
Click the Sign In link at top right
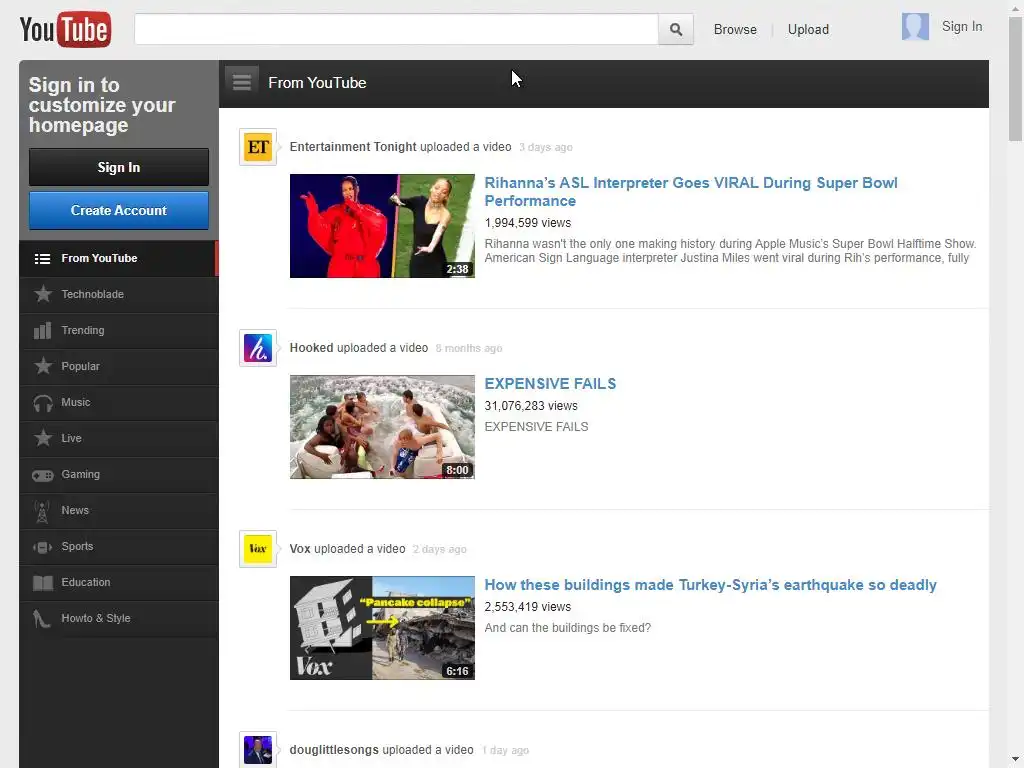coord(961,27)
